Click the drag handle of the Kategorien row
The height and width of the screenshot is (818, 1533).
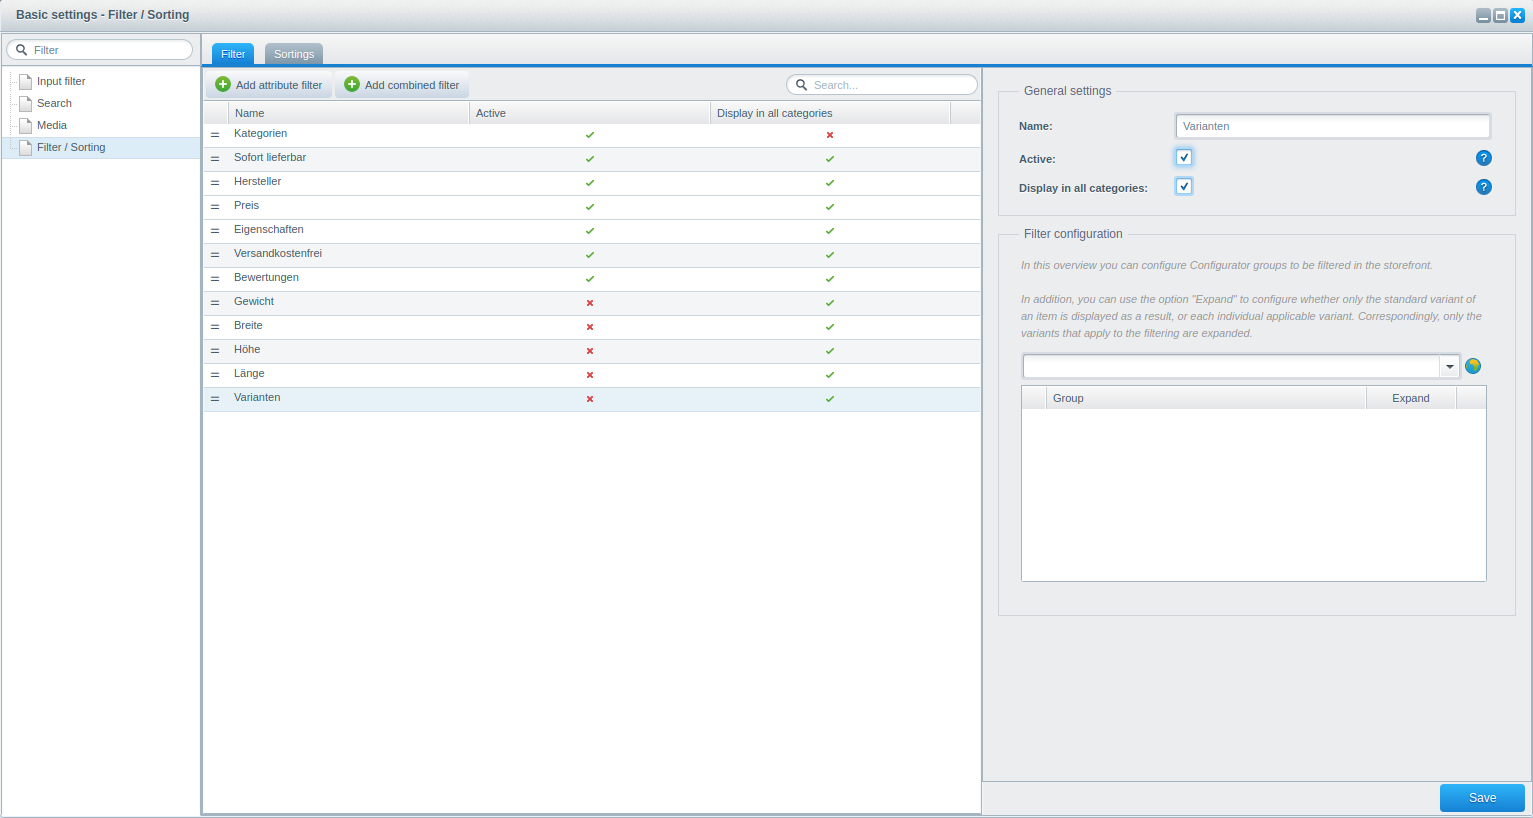pos(215,135)
